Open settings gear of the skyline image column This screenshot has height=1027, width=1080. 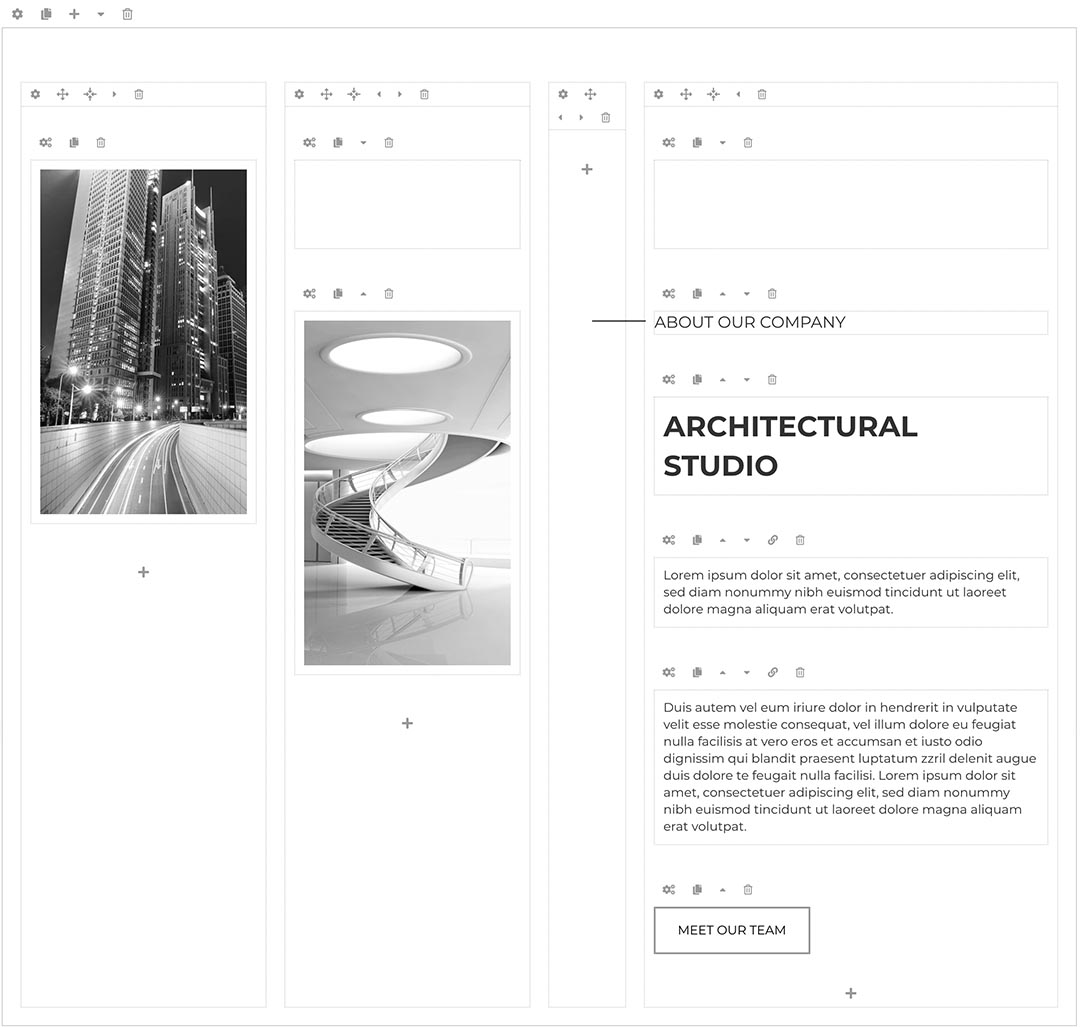point(35,94)
